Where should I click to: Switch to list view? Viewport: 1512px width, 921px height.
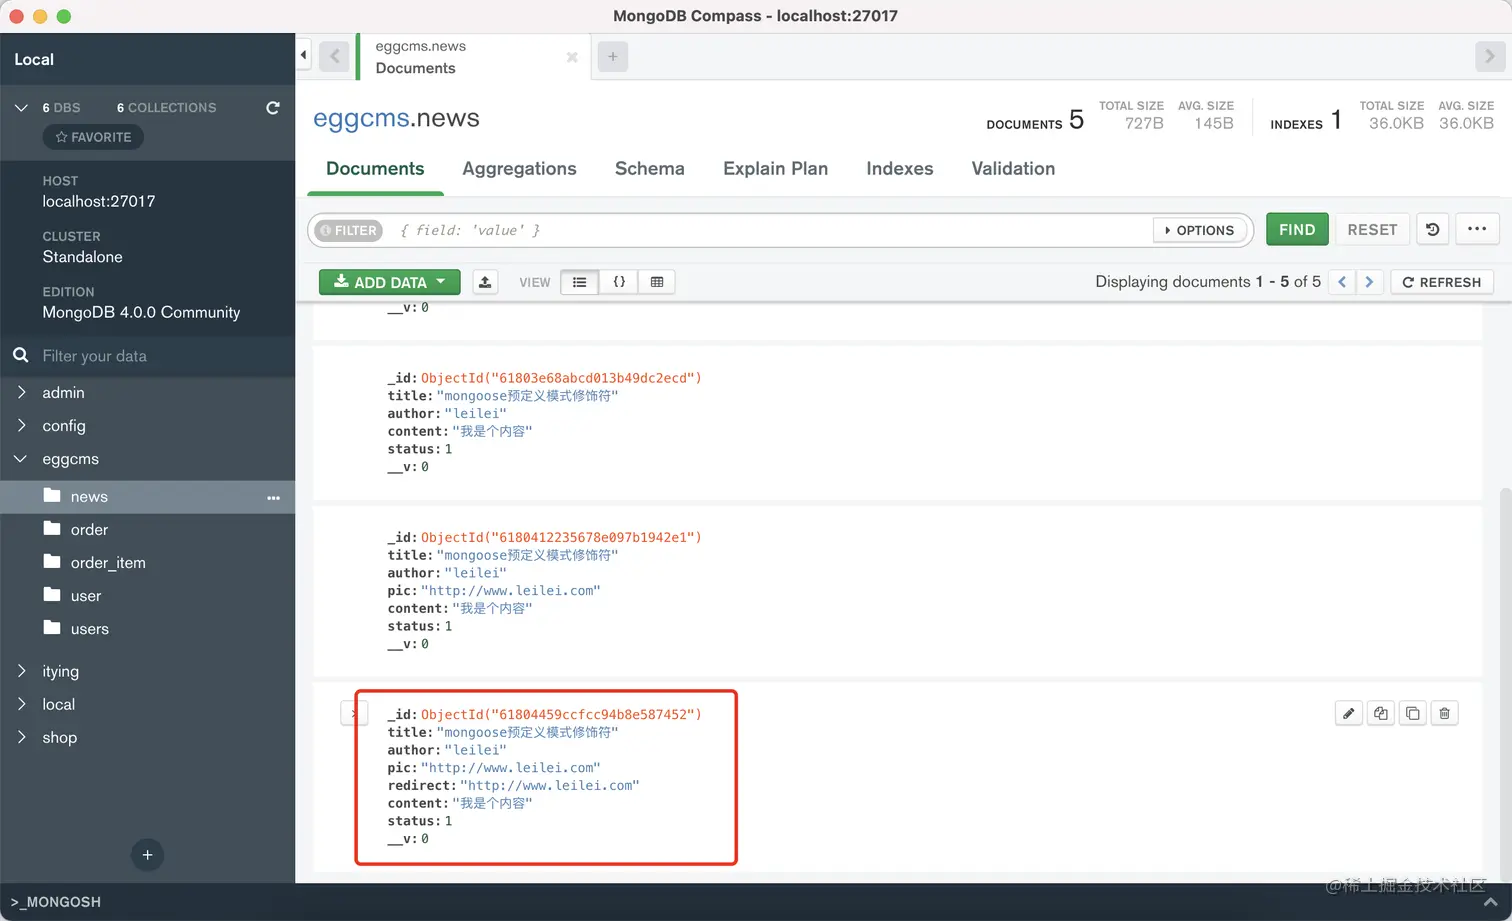pos(580,282)
